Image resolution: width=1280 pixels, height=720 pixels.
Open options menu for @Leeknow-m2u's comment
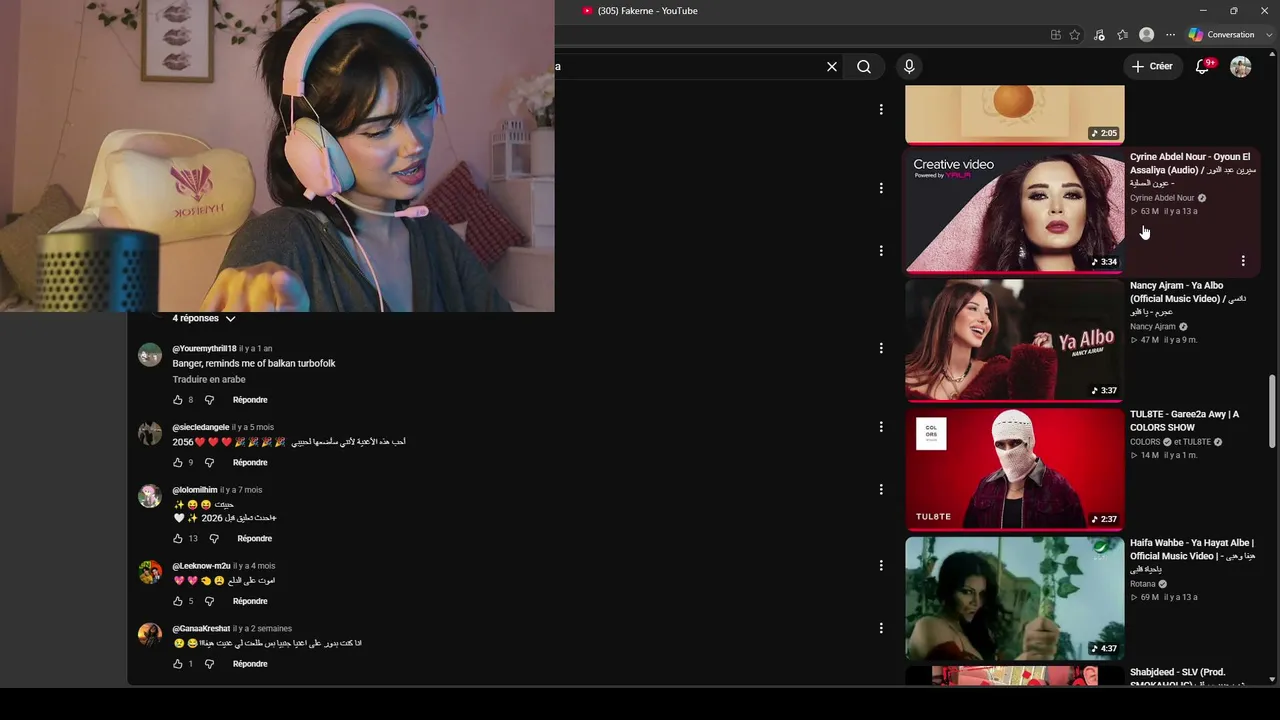pyautogui.click(x=881, y=566)
